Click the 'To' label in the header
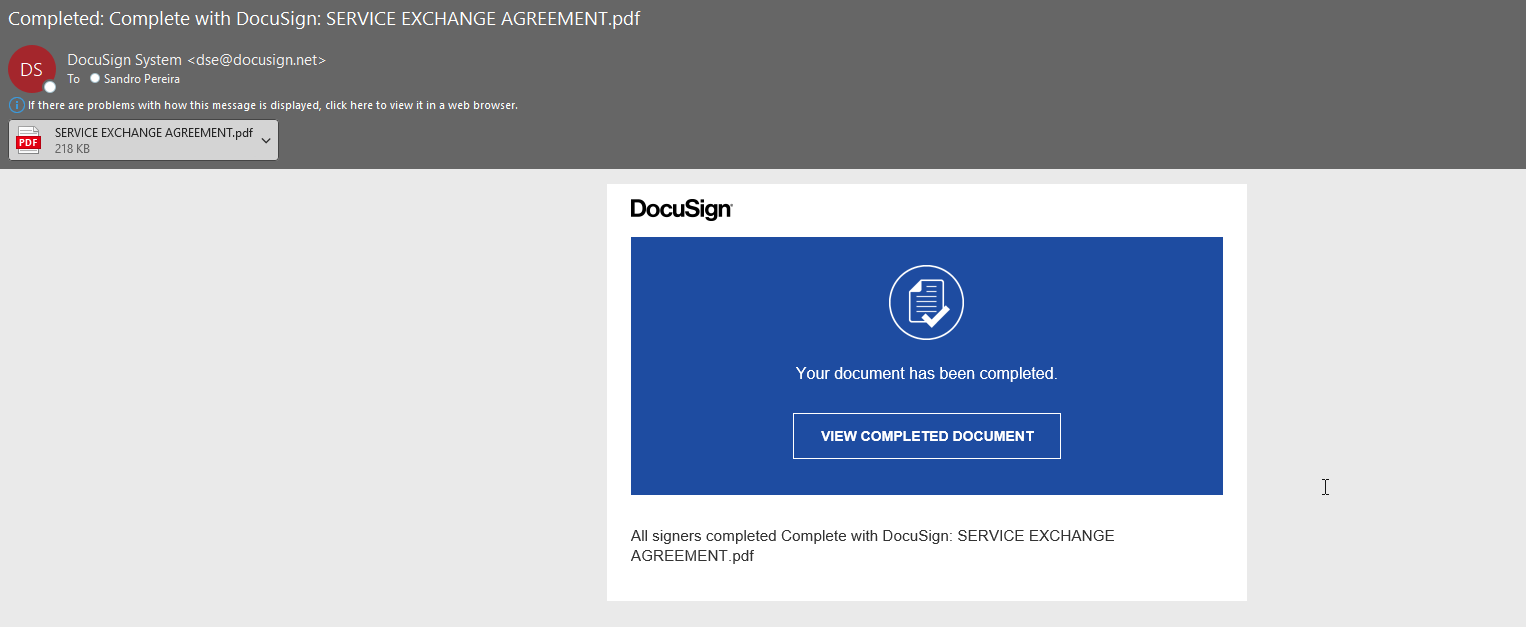The width and height of the screenshot is (1526, 627). (73, 79)
